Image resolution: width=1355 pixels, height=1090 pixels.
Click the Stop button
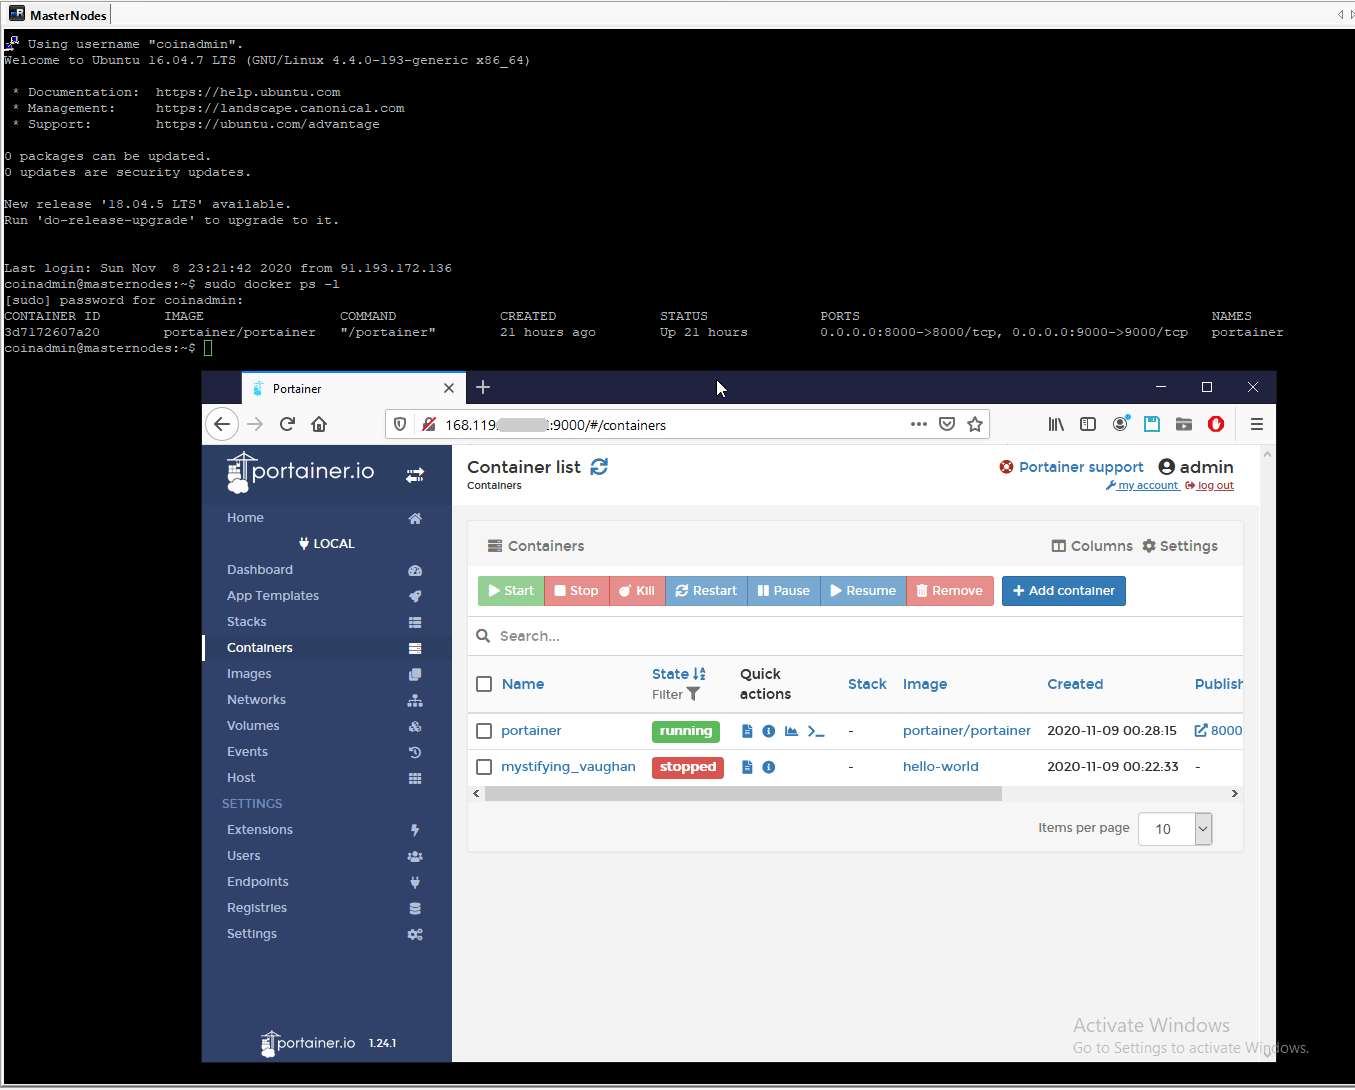[x=577, y=591]
